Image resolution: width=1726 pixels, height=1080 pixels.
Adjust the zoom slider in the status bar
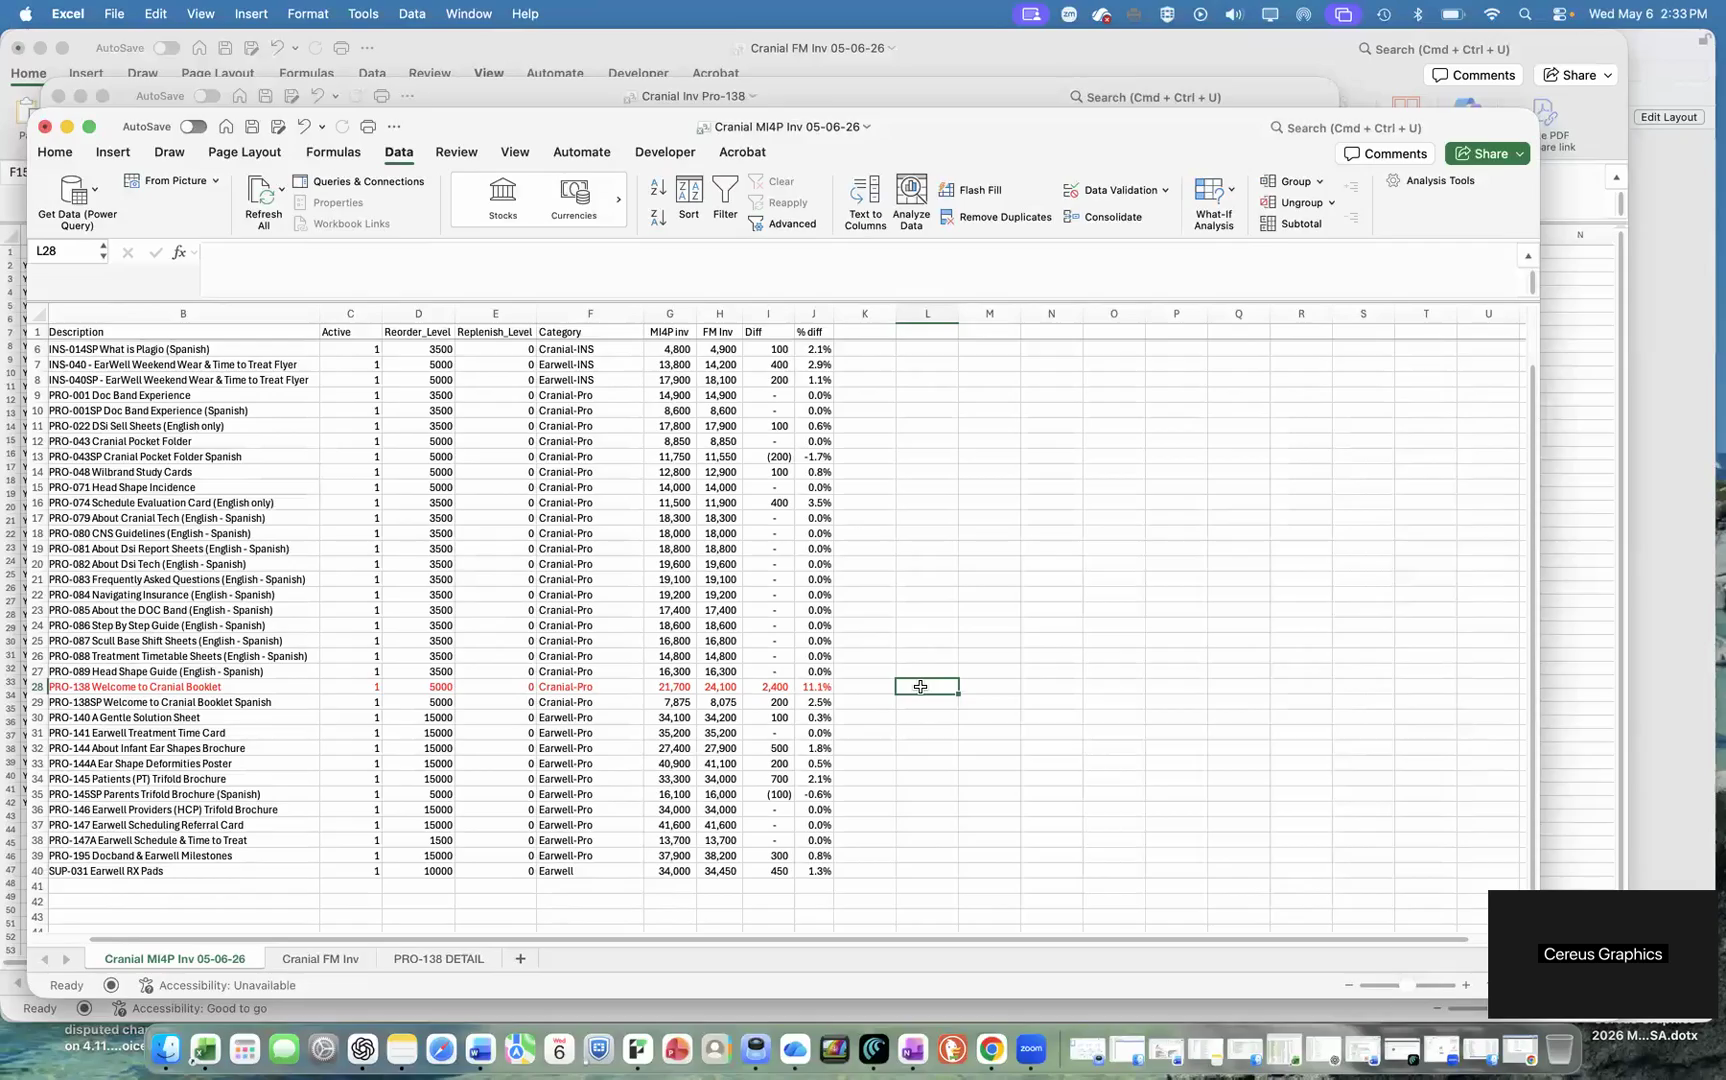point(1407,985)
